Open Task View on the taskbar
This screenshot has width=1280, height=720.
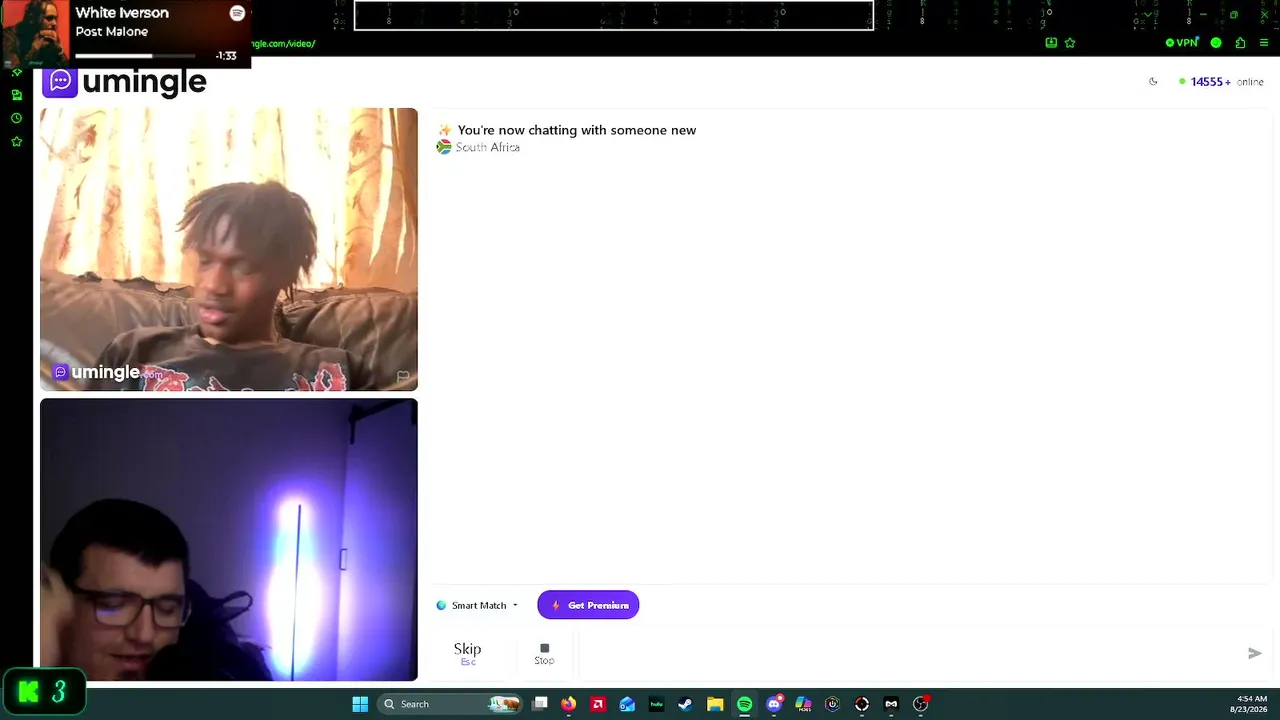540,704
